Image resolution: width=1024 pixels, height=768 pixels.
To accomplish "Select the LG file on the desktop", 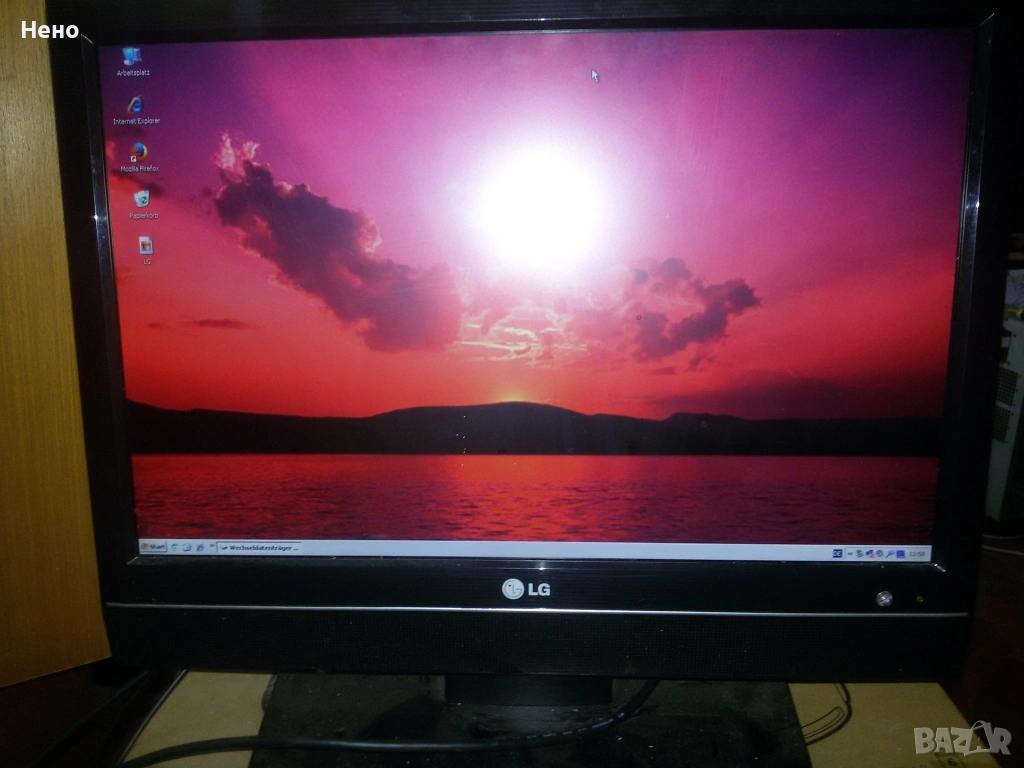I will 146,246.
